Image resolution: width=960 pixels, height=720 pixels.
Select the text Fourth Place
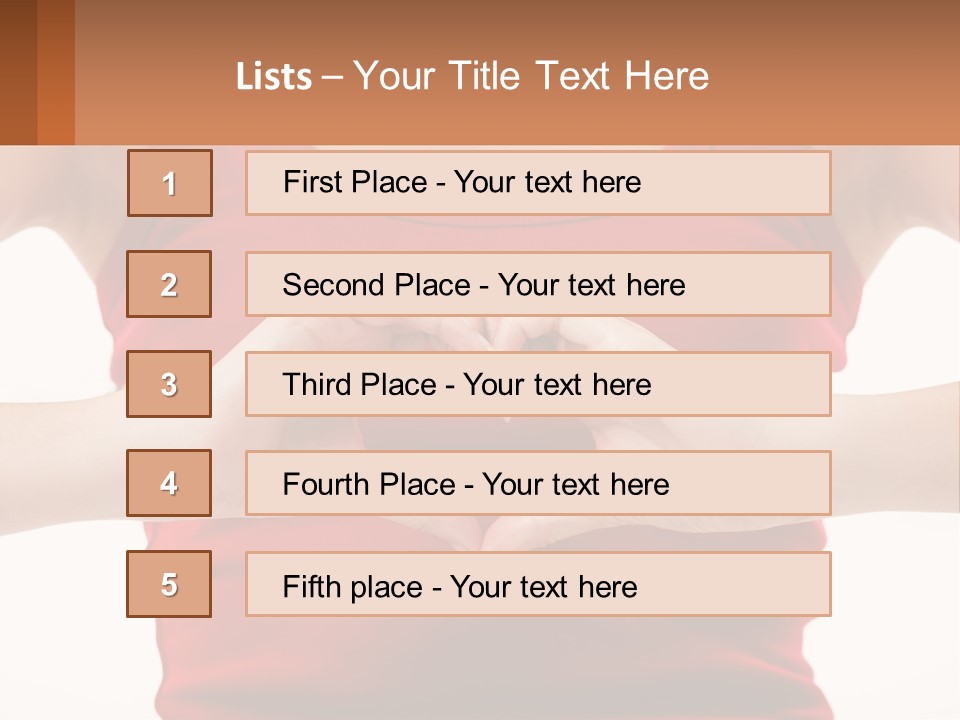(369, 484)
